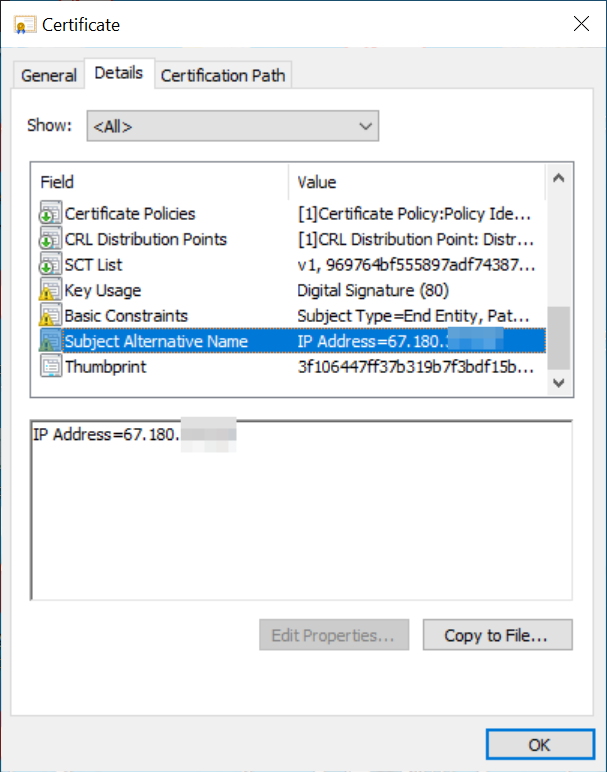Click the Basic Constraints warning icon
Image resolution: width=607 pixels, height=772 pixels.
(50, 316)
